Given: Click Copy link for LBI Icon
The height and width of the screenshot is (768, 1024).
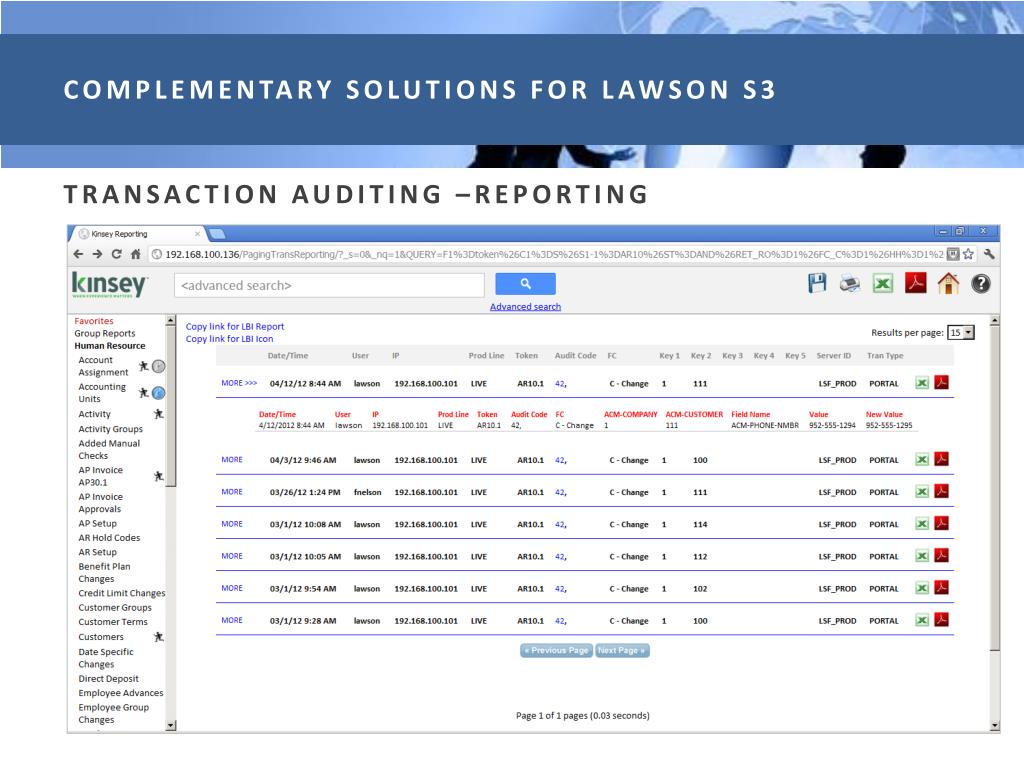Looking at the screenshot, I should pos(229,338).
